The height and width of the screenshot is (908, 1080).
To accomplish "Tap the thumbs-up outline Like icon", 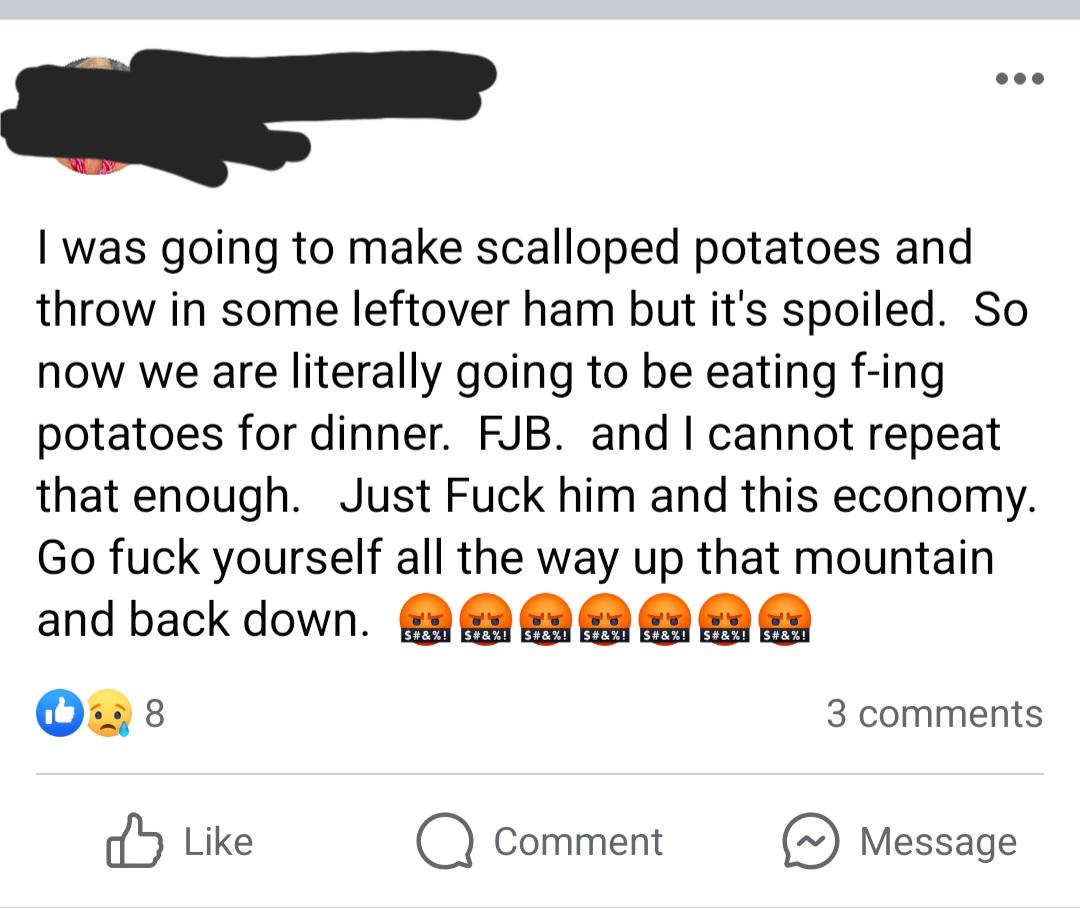I will 134,841.
